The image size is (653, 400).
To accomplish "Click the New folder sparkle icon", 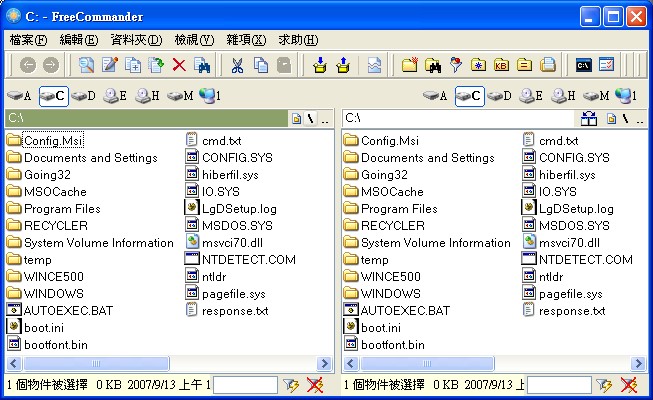I will (410, 65).
